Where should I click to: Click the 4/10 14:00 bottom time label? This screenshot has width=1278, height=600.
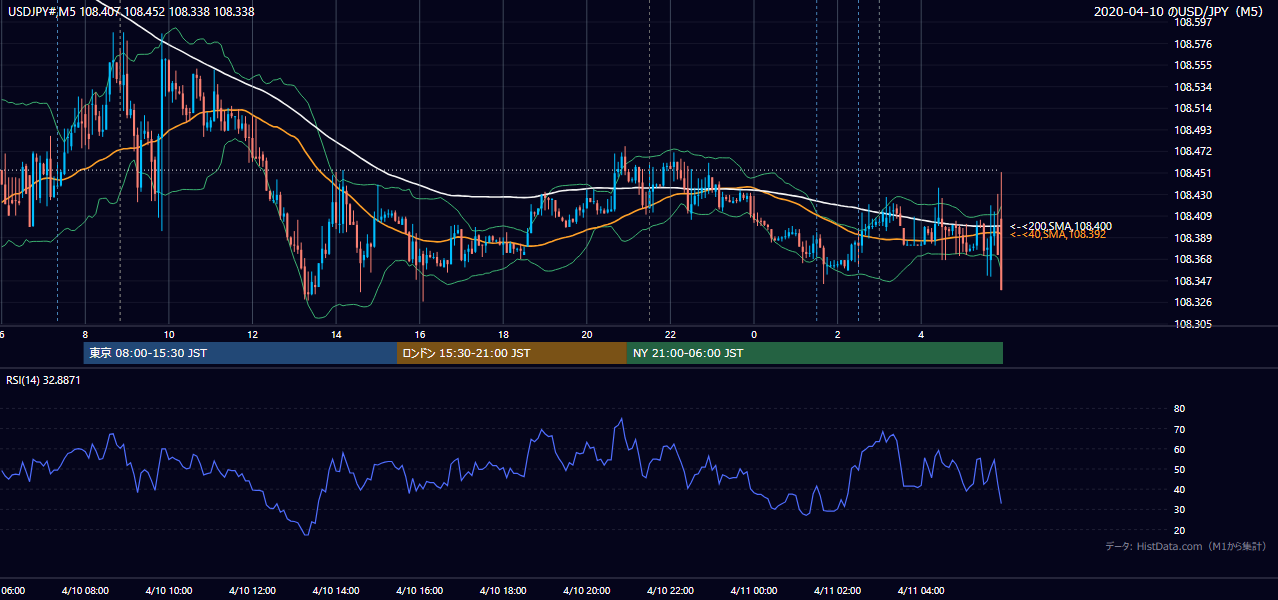(336, 591)
